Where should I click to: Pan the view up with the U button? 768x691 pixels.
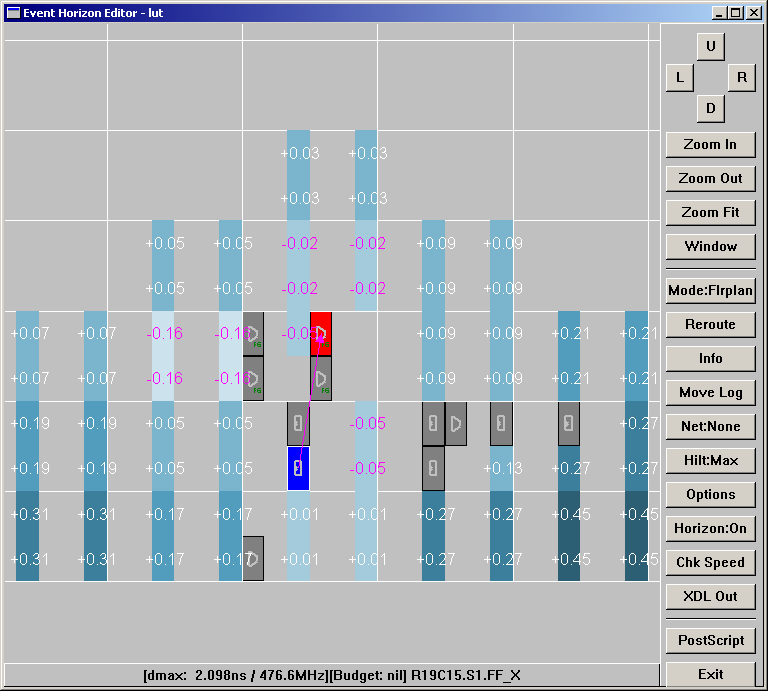tap(710, 47)
